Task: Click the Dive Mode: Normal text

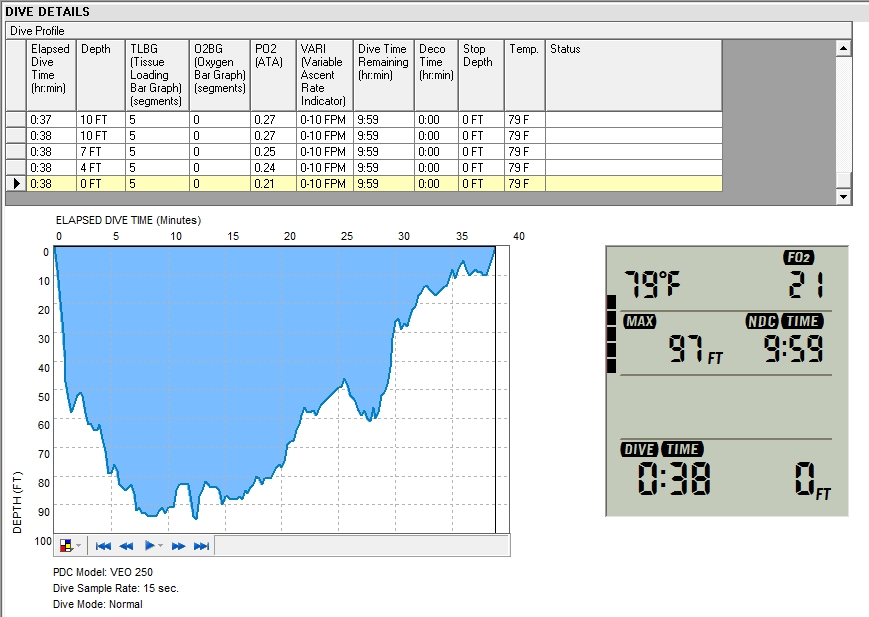Action: 98,604
